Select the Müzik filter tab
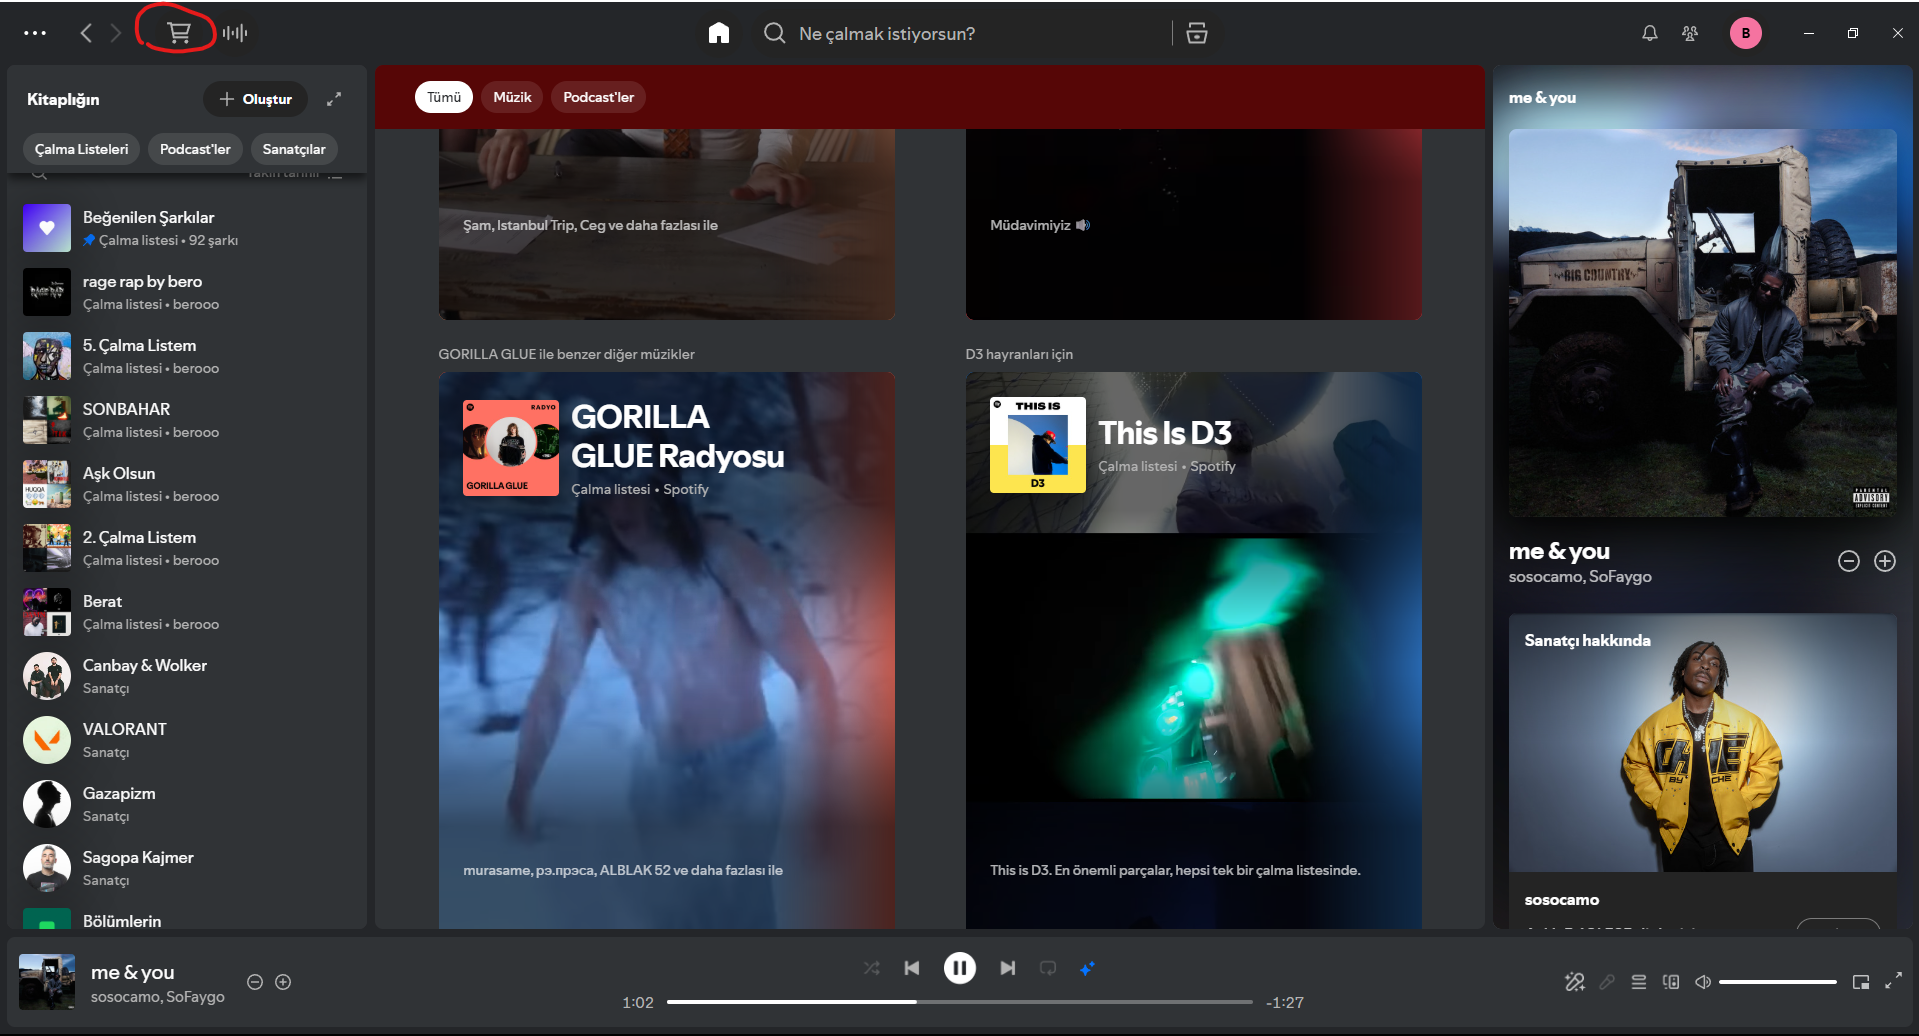This screenshot has width=1919, height=1036. pos(512,97)
